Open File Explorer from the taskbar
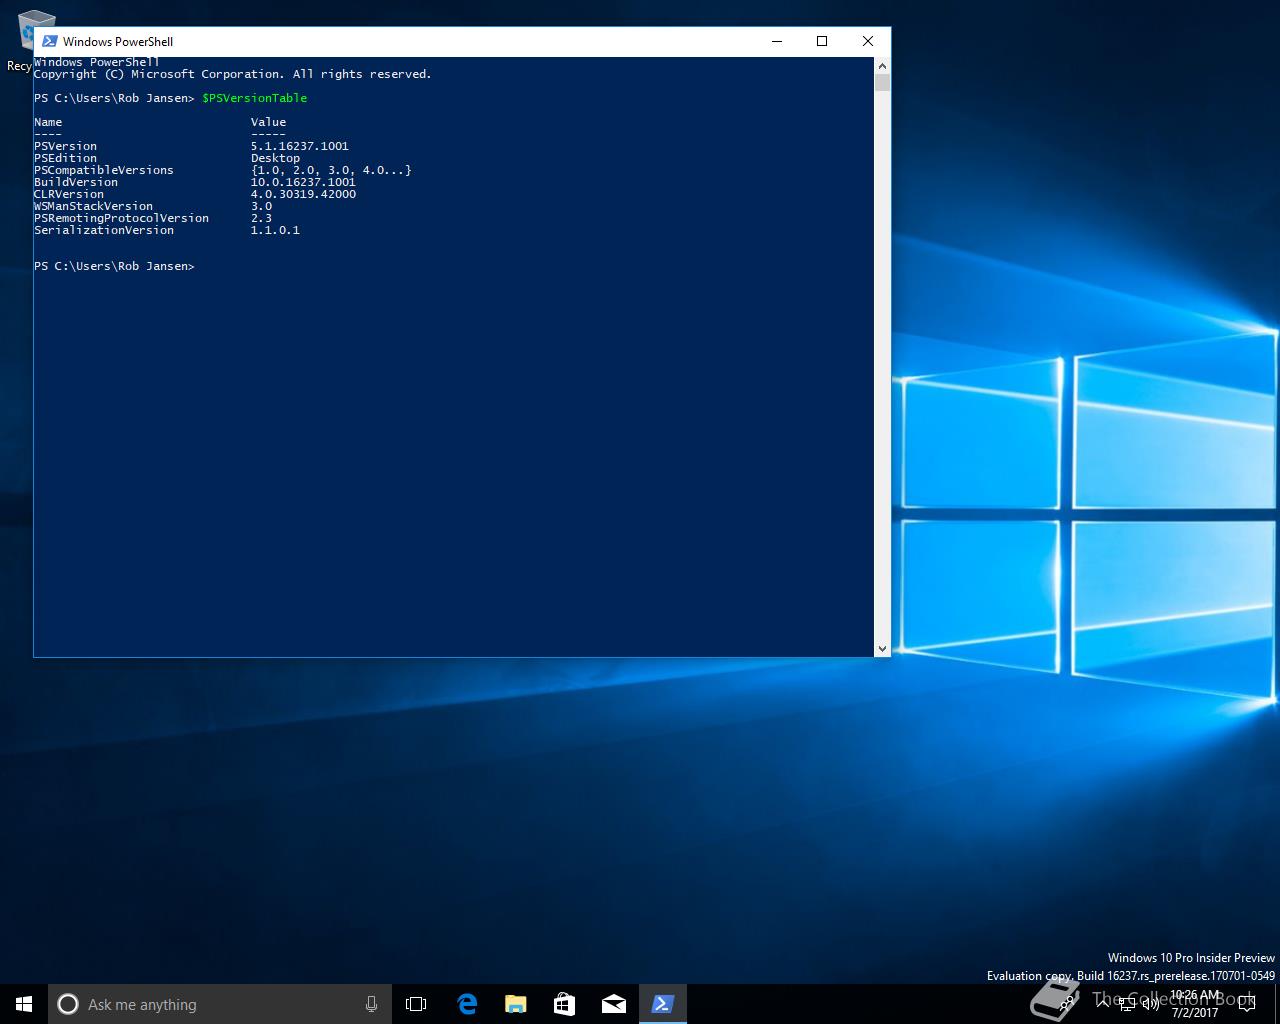 515,1004
